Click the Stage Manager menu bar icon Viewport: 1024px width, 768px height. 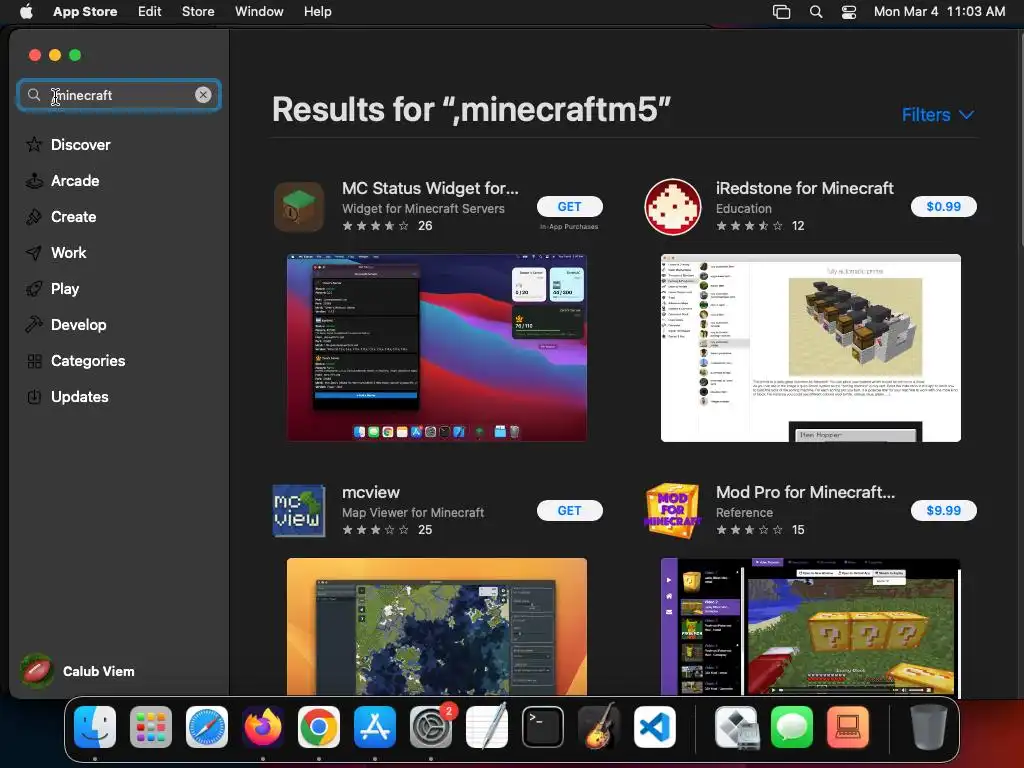782,12
